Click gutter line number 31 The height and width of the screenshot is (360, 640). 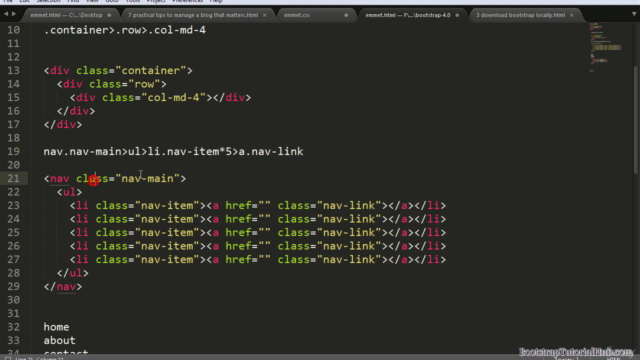pos(13,313)
